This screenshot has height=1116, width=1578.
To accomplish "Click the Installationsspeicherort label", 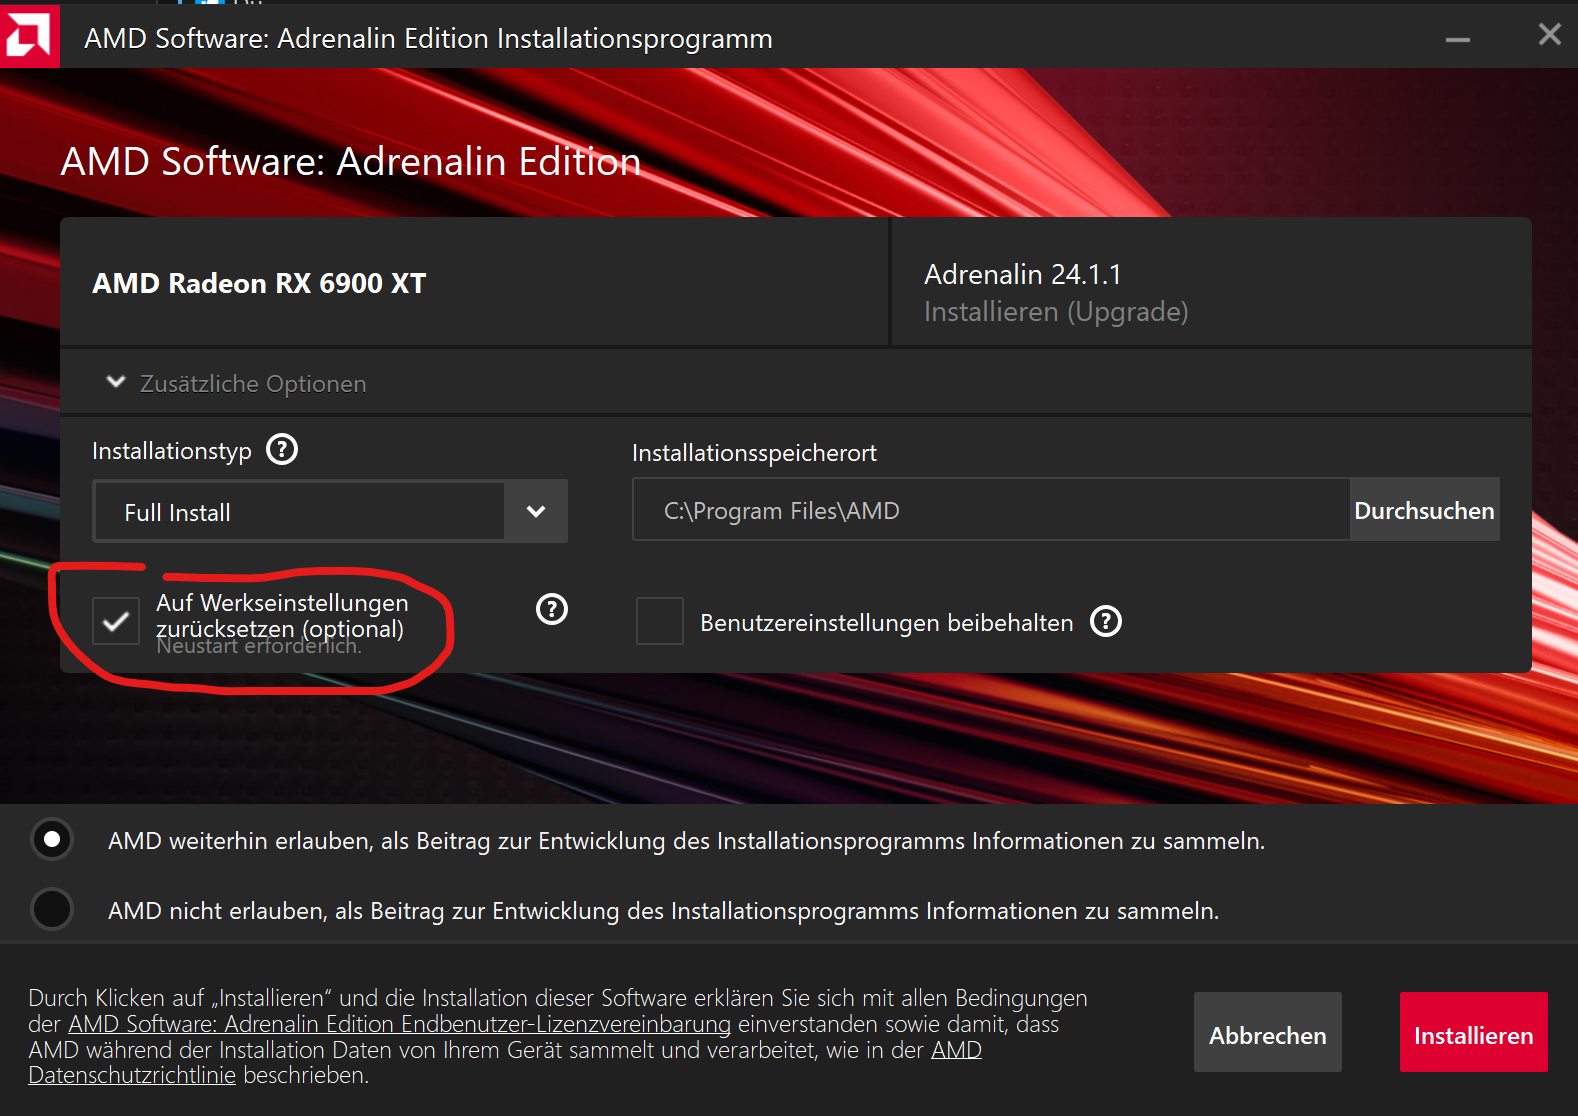I will pos(754,453).
